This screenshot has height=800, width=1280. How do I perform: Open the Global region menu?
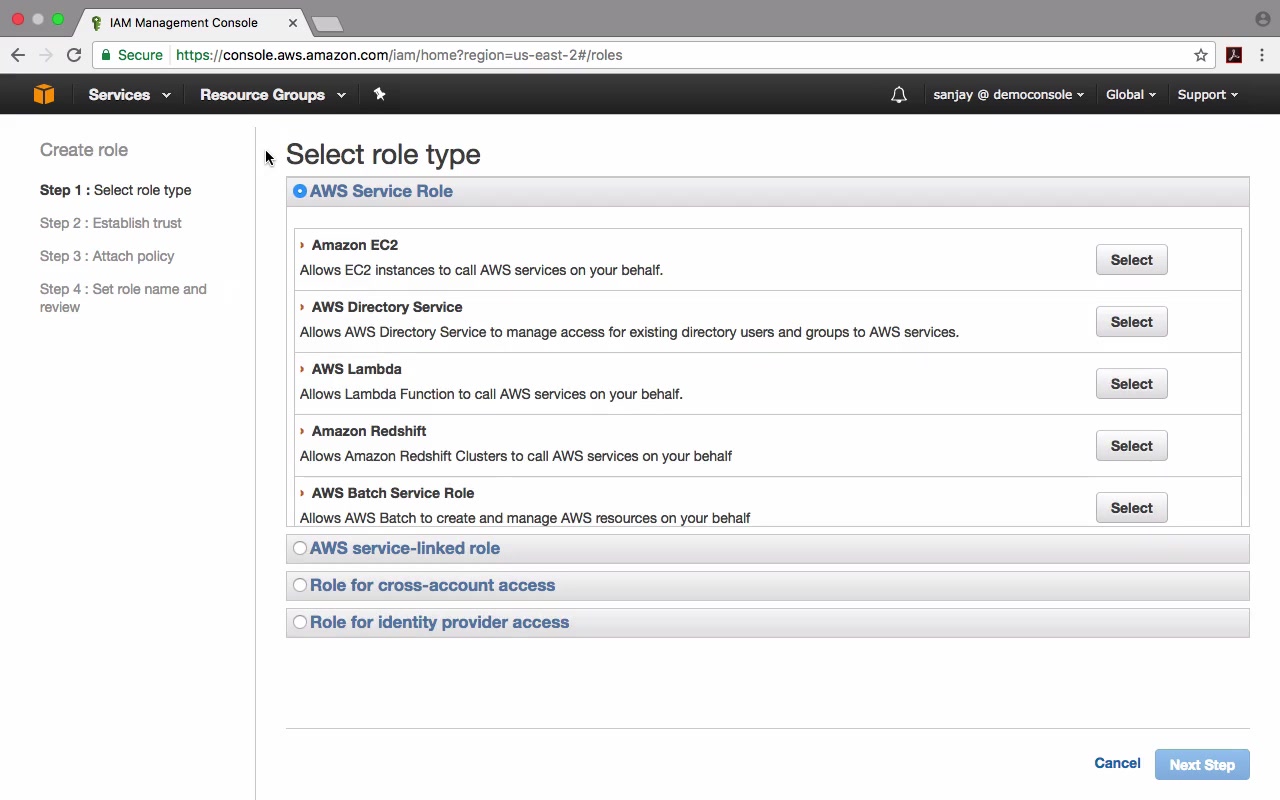(1130, 95)
